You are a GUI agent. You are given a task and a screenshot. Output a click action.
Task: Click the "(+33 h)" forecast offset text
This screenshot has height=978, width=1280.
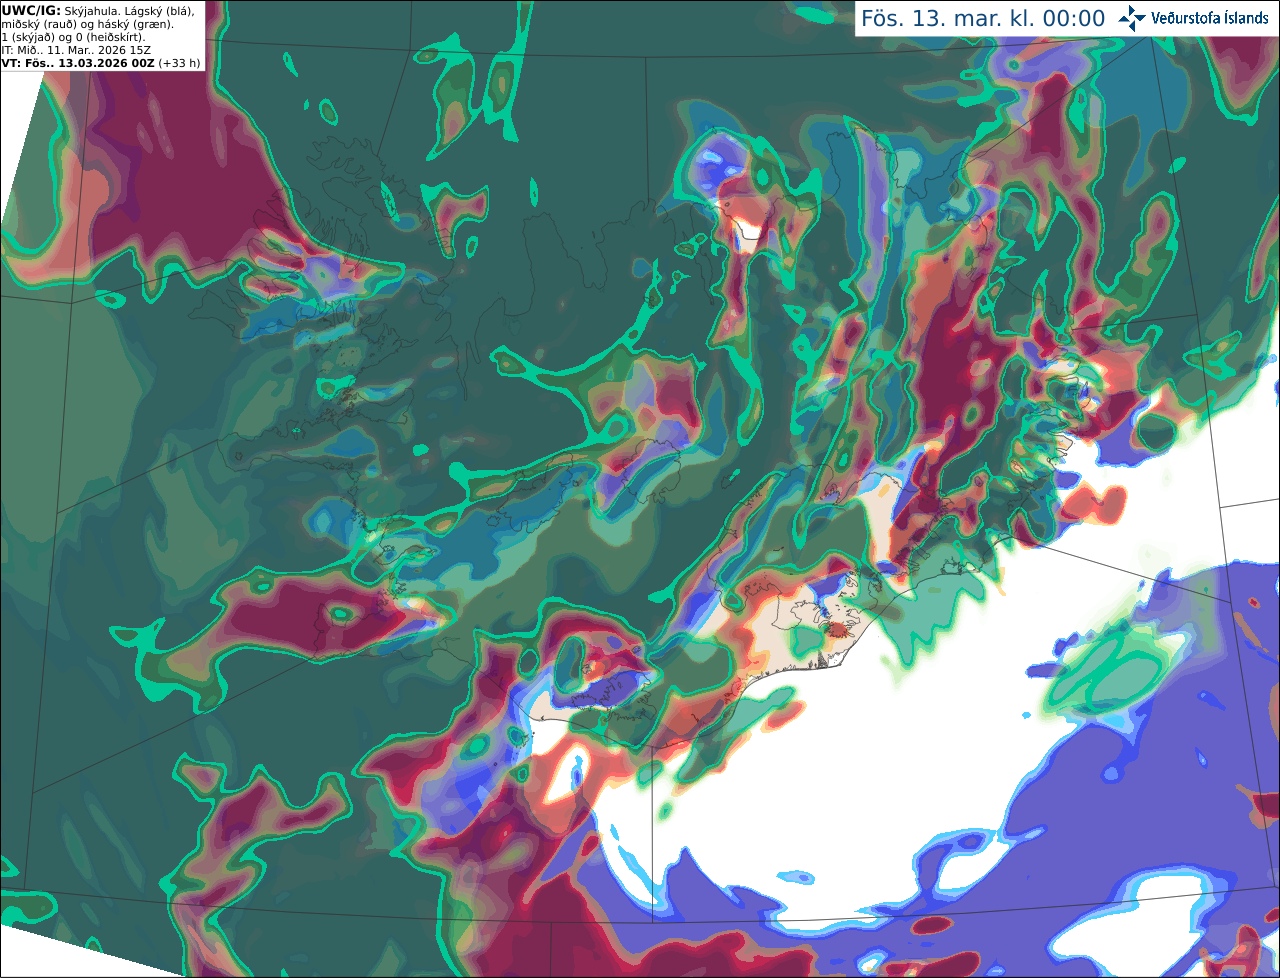[179, 63]
